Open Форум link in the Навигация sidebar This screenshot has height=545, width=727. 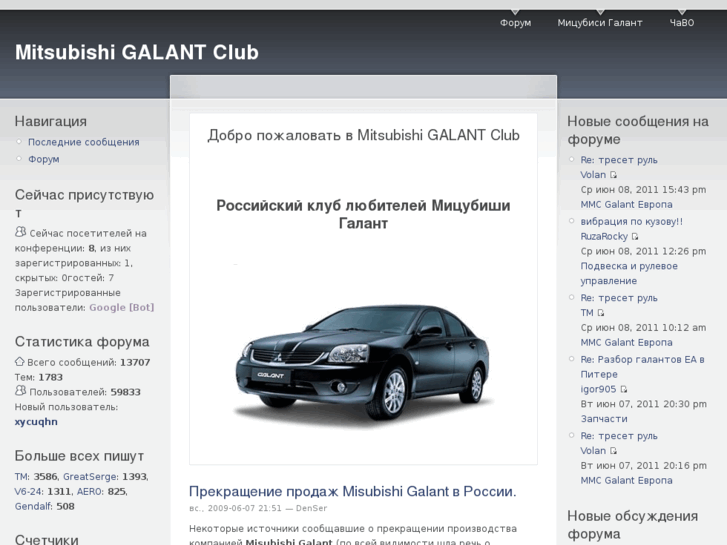coord(44,159)
